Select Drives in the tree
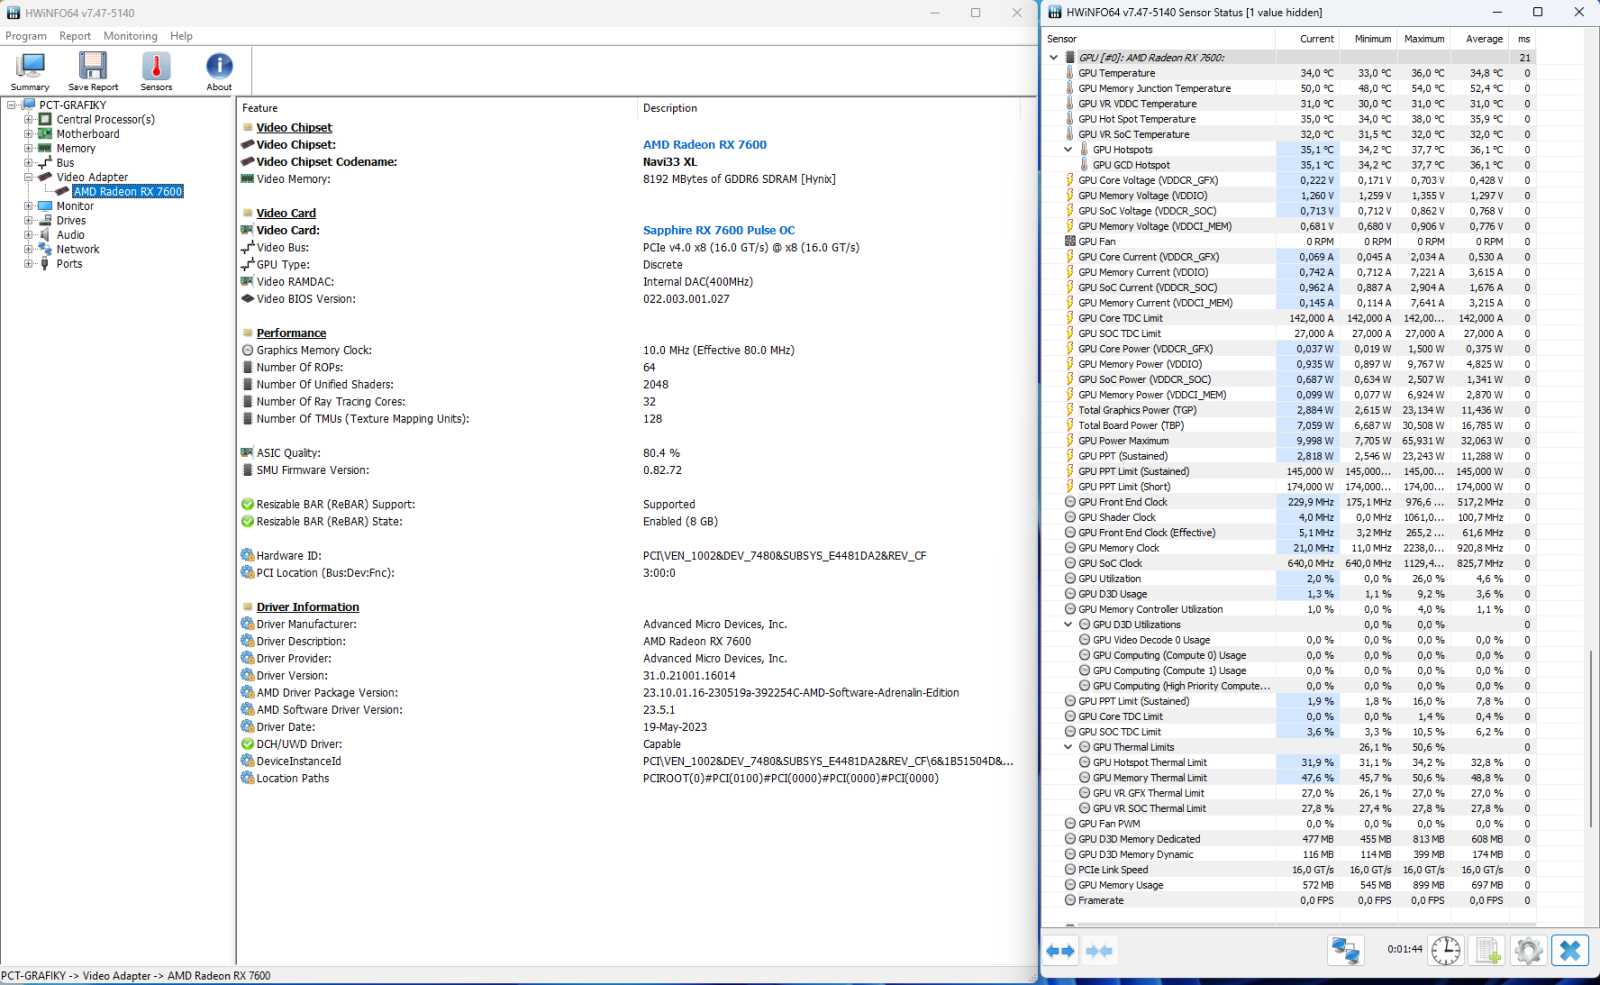1600x985 pixels. 71,221
